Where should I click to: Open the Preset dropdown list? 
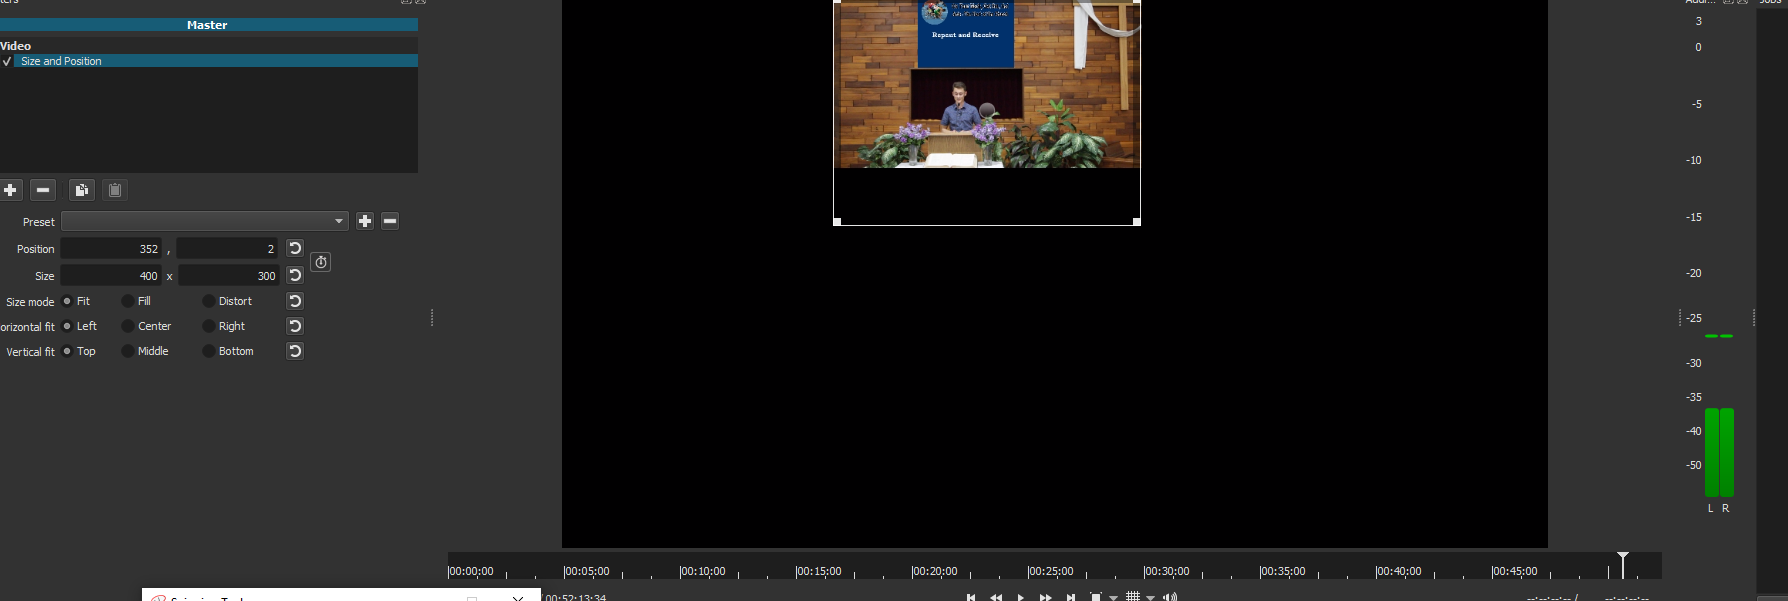[205, 221]
